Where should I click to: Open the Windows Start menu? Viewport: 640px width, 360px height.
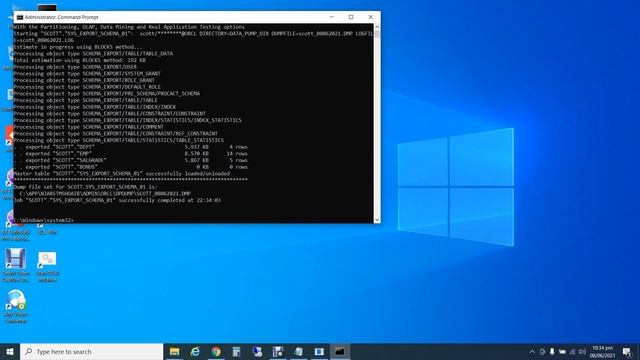10,351
